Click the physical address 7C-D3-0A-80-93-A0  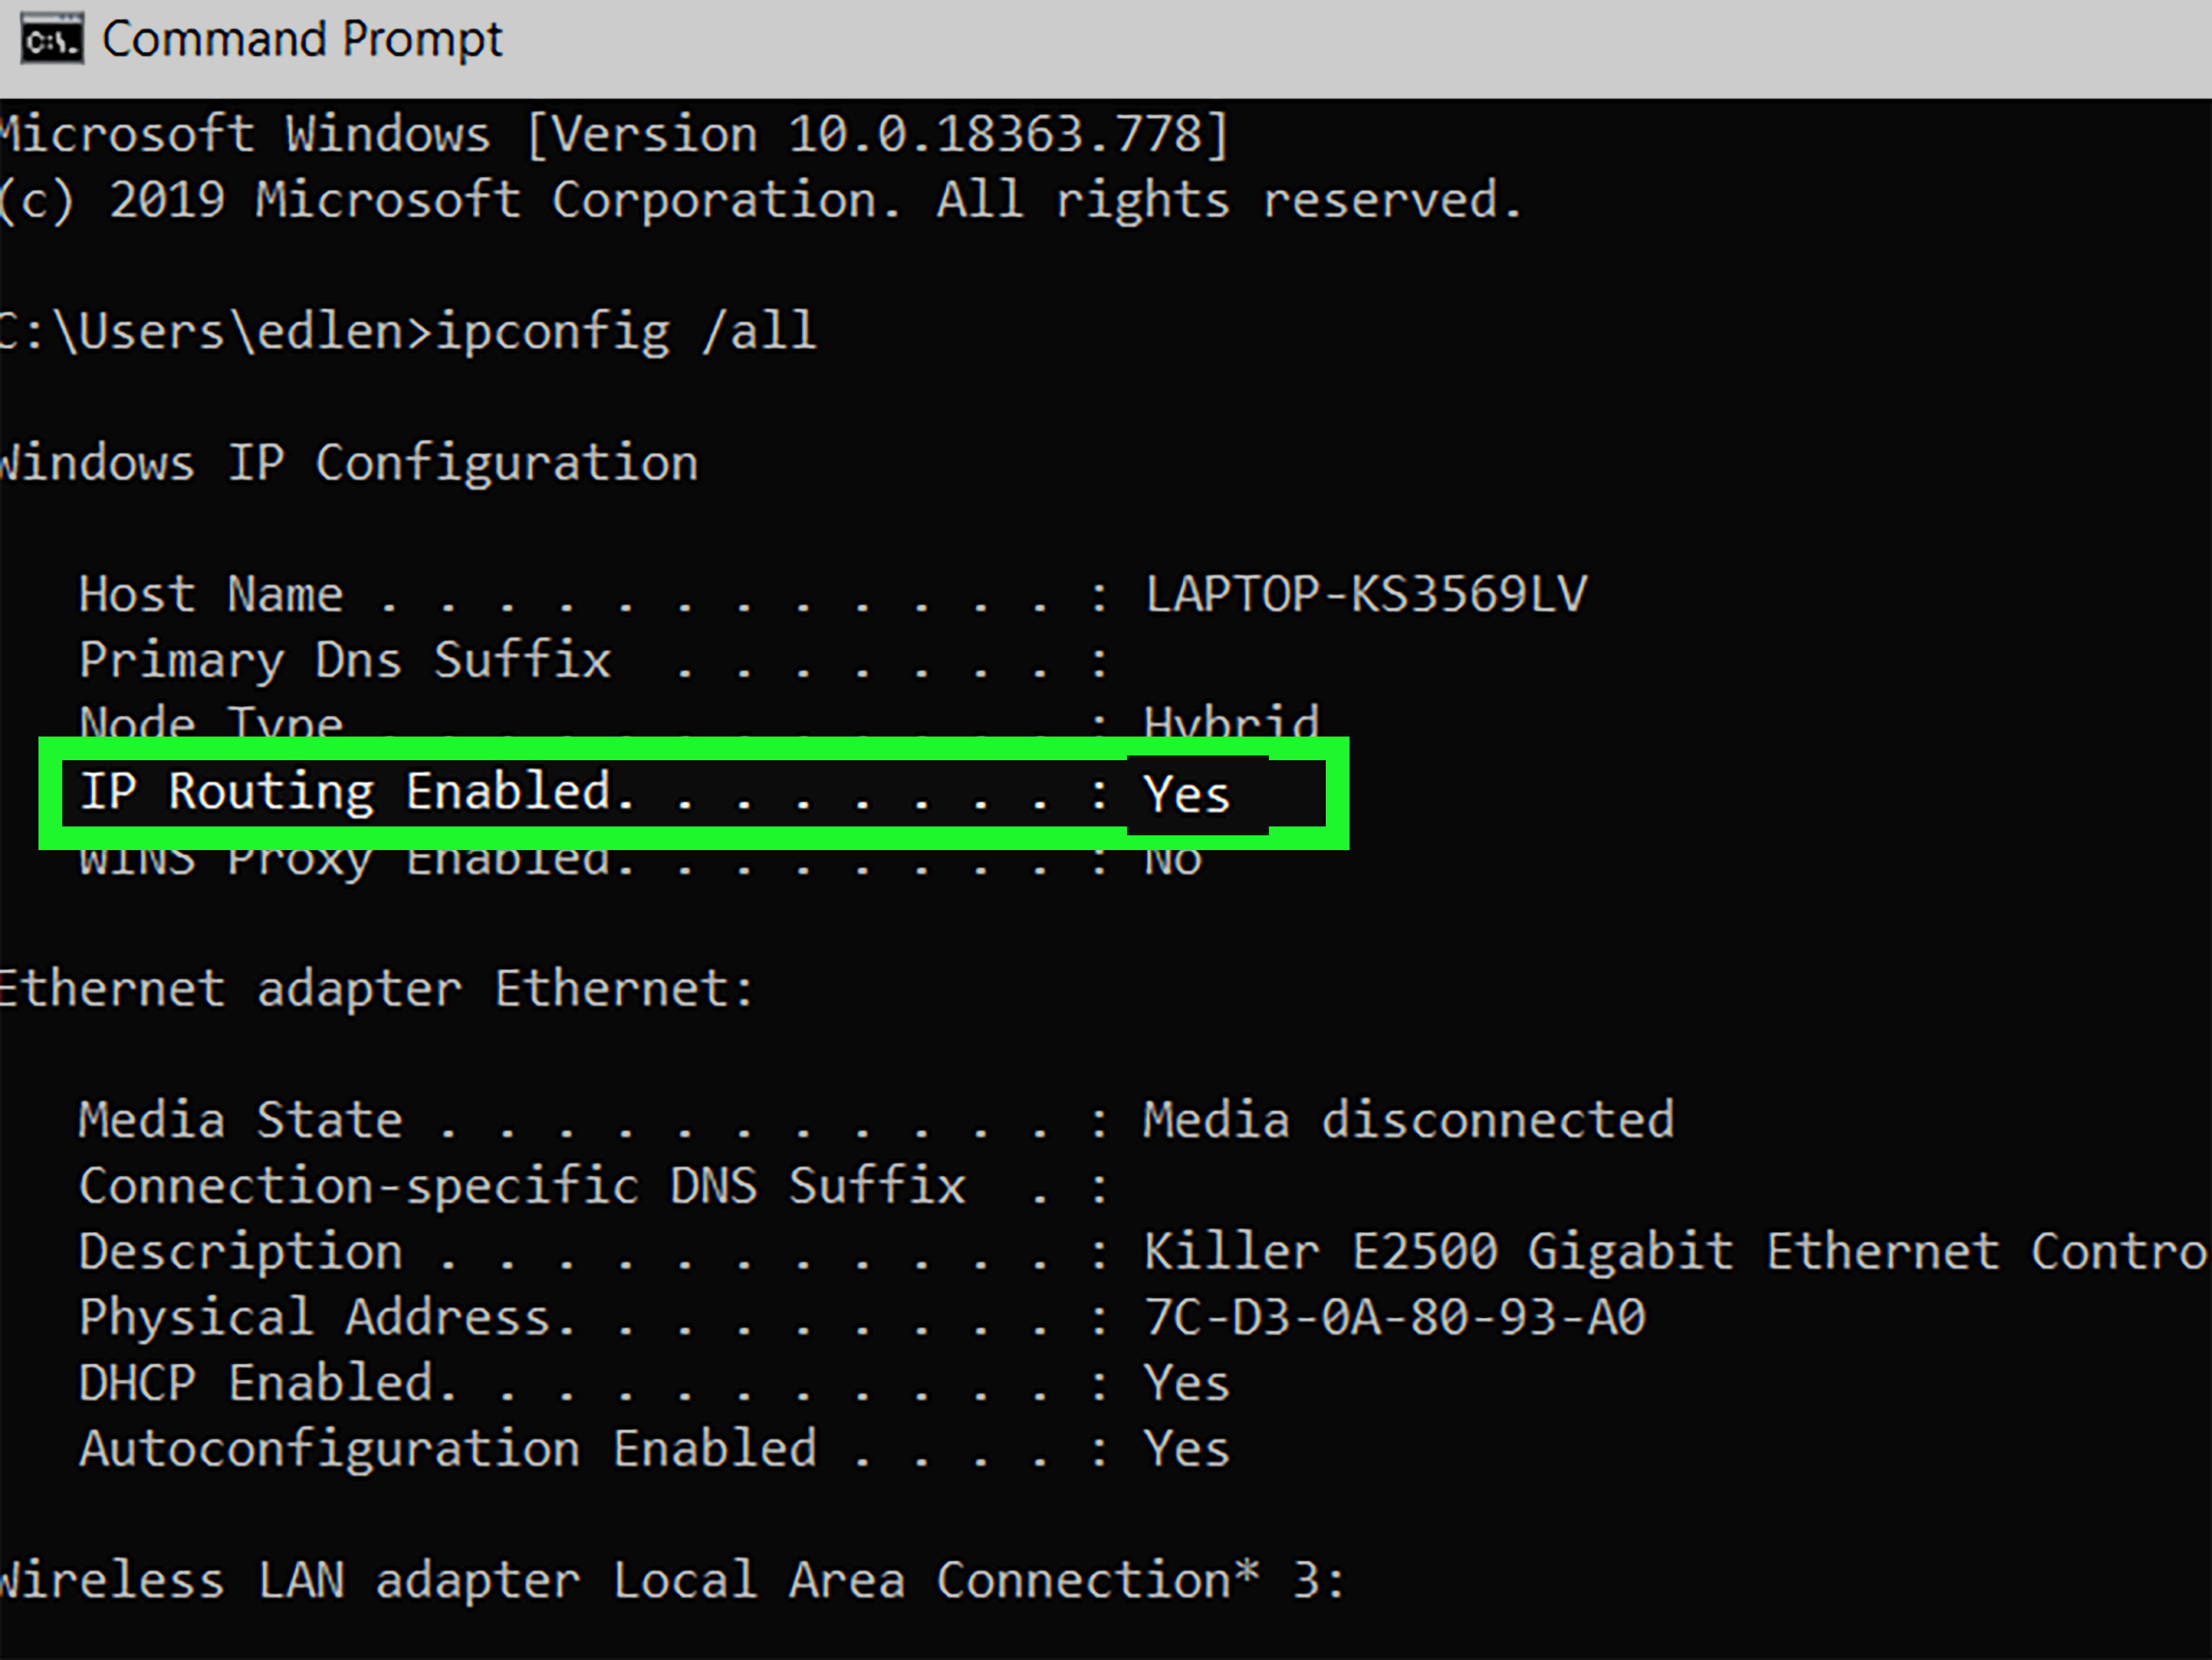coord(1395,1317)
